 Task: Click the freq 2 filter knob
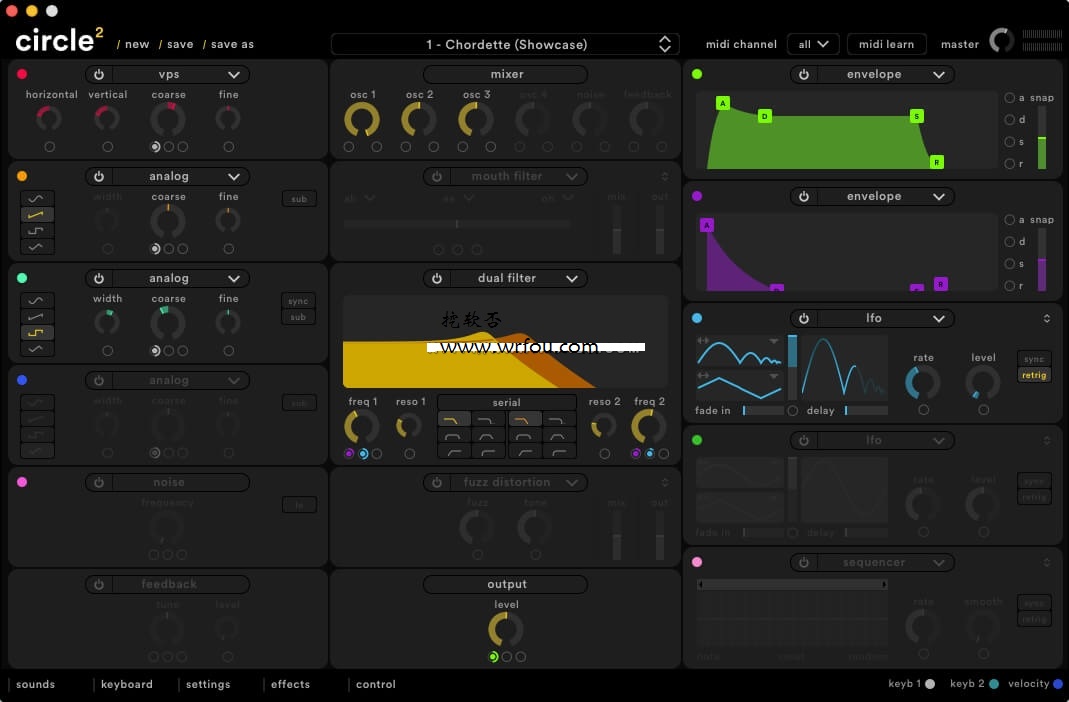649,427
